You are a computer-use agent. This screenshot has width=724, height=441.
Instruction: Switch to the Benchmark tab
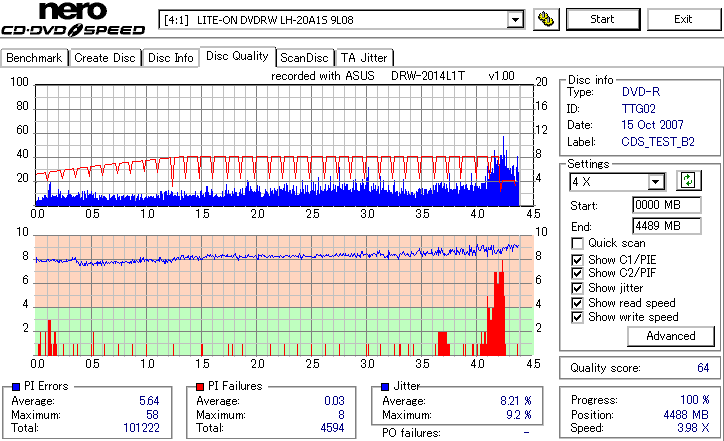[34, 58]
